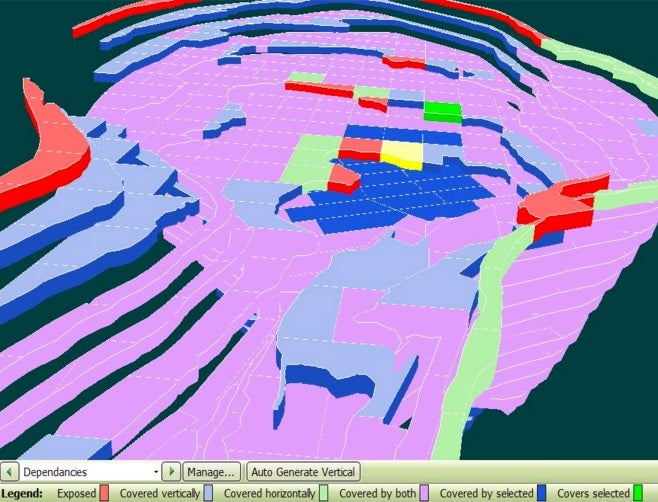The width and height of the screenshot is (658, 502).
Task: Click the Covered by both pink swatch
Action: [424, 493]
